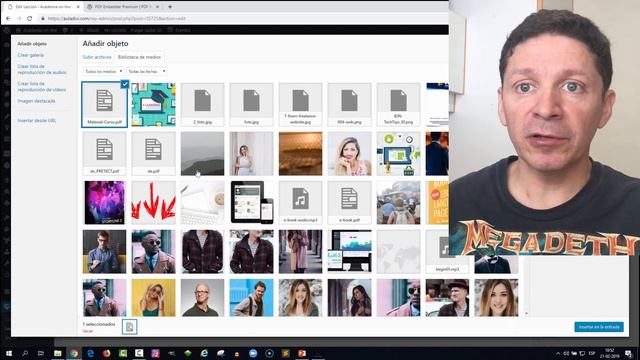This screenshot has height=360, width=640.
Task: Select the golden brown texture thumbnail
Action: pyautogui.click(x=300, y=153)
